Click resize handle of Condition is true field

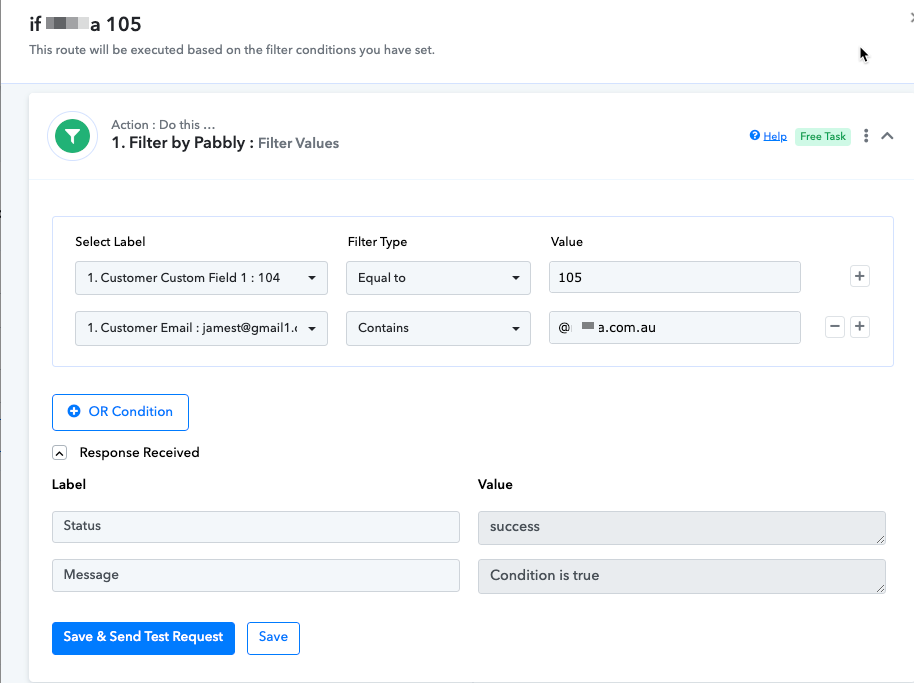[880, 589]
